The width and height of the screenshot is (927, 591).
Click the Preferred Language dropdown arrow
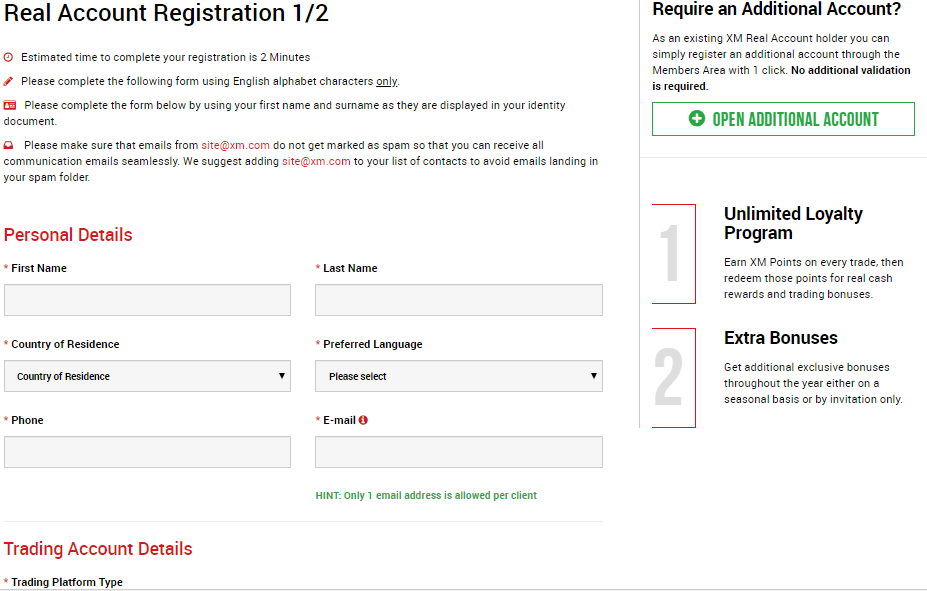pos(594,376)
